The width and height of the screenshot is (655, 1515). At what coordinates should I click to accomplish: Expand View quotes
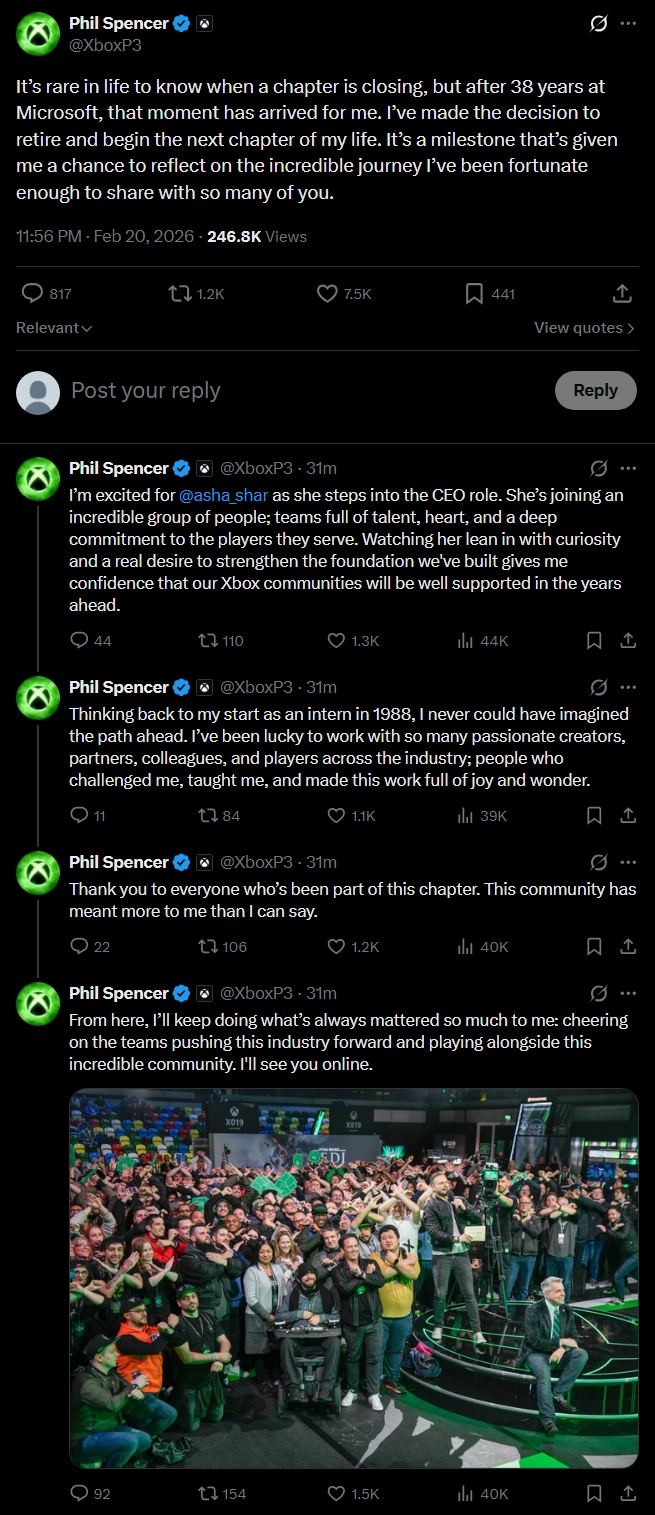coord(584,328)
